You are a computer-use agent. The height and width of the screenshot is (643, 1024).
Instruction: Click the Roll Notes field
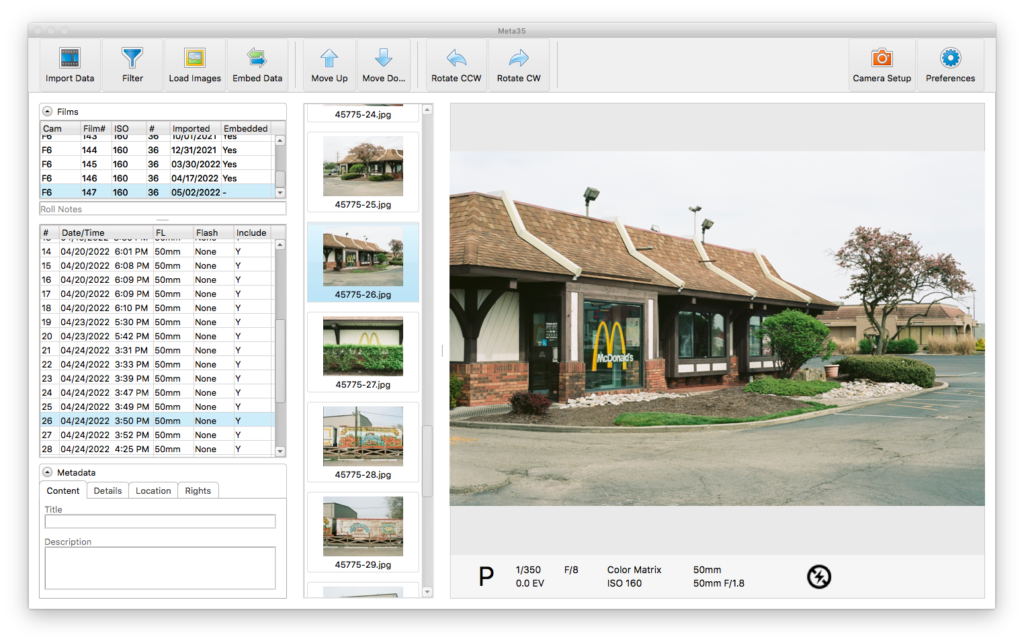point(163,210)
